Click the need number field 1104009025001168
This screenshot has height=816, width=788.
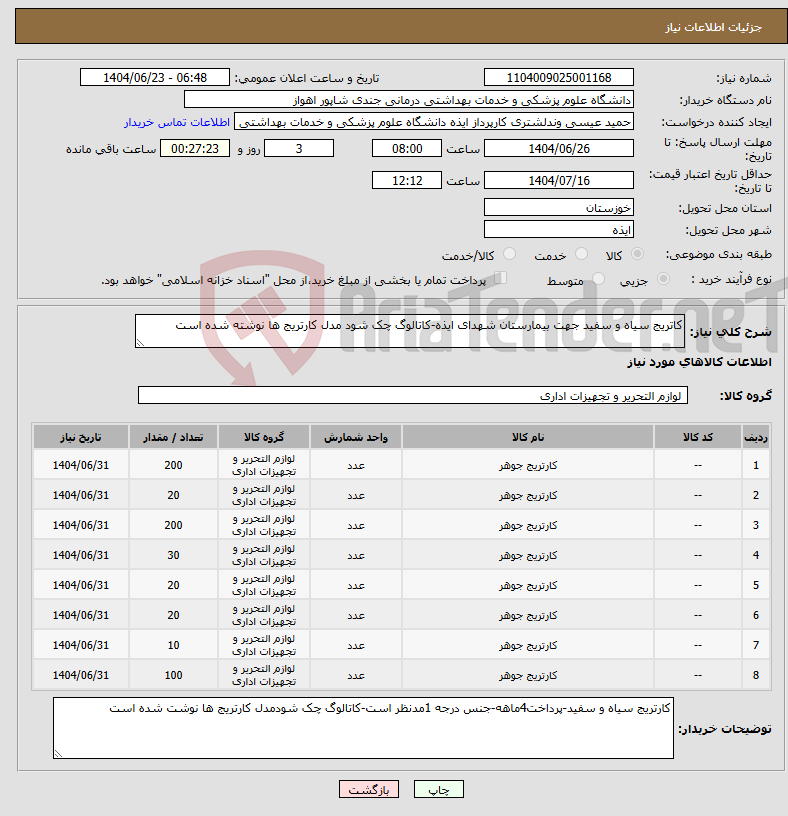558,78
